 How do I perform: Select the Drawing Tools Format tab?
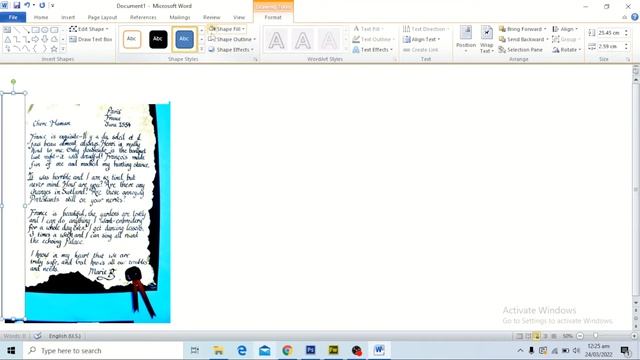pos(273,17)
